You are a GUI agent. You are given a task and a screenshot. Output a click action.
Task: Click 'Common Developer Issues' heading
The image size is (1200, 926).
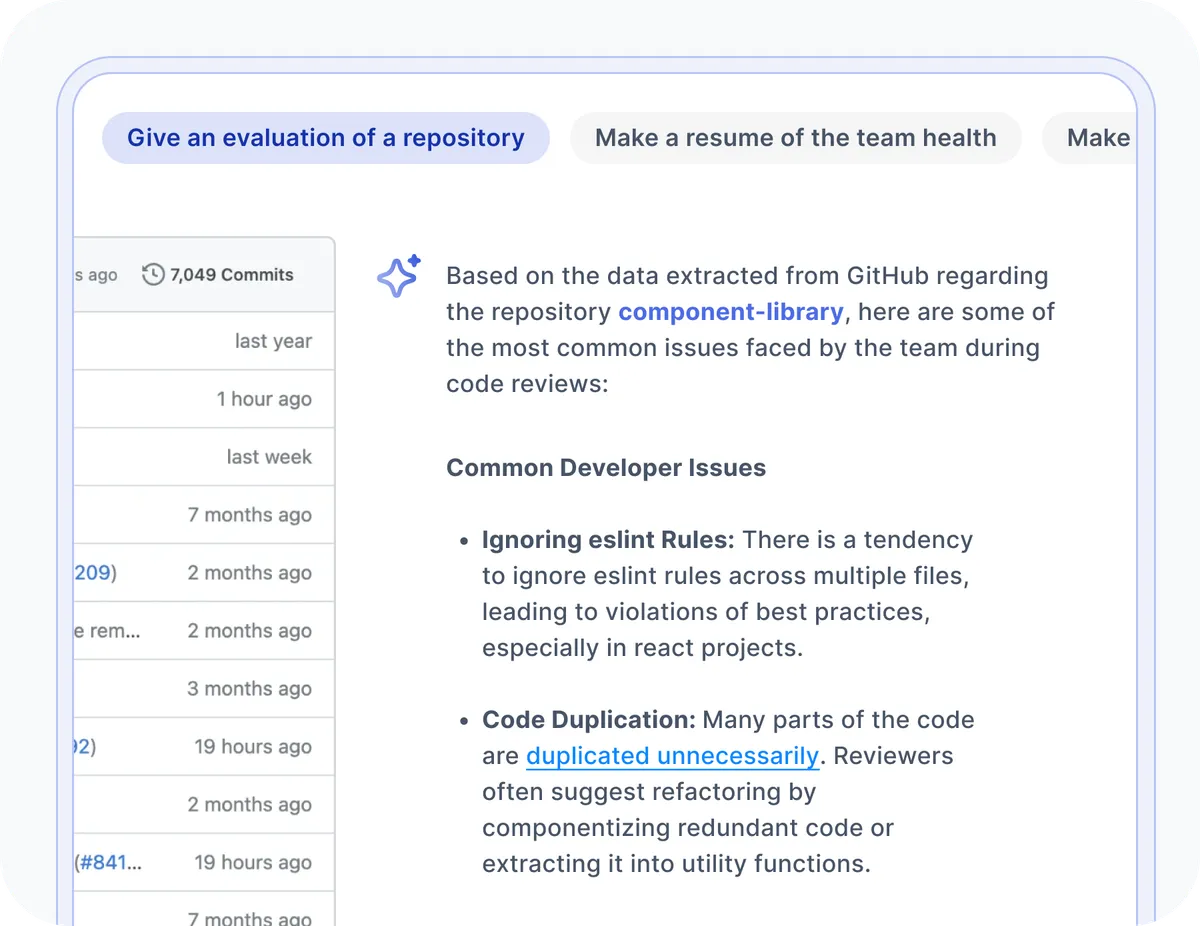tap(606, 468)
